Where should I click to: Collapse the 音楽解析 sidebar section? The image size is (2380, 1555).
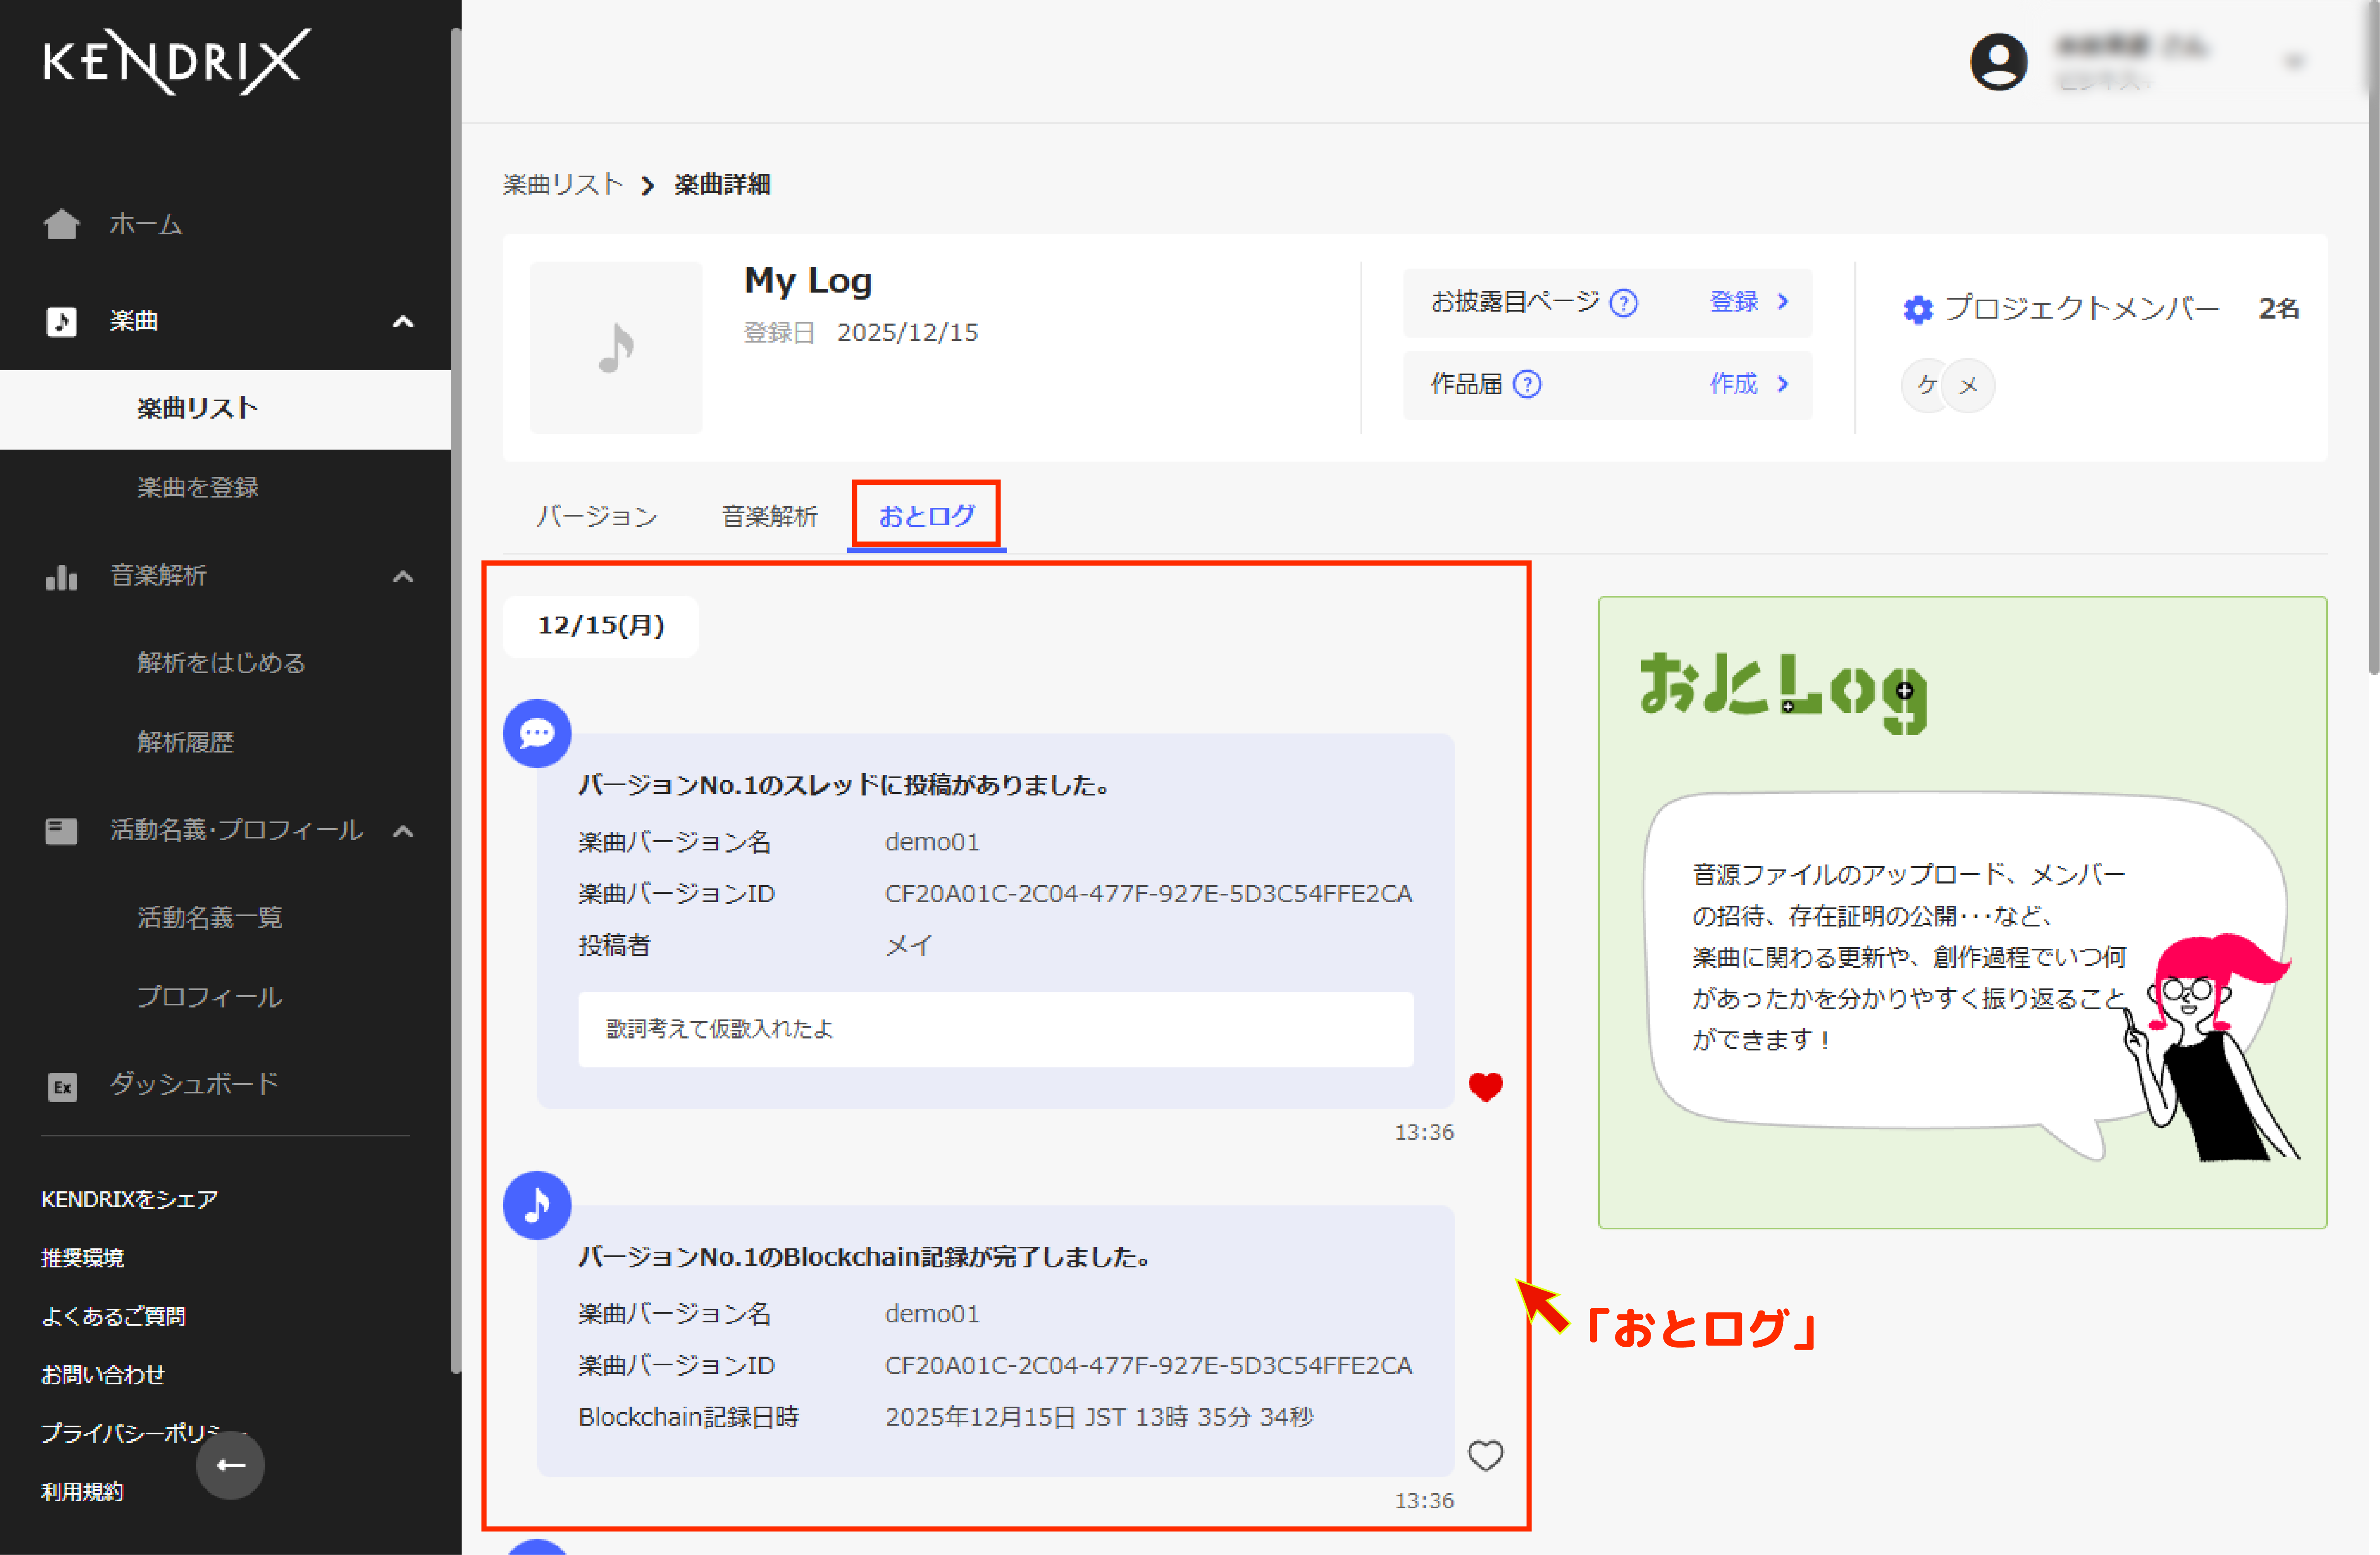coord(403,576)
